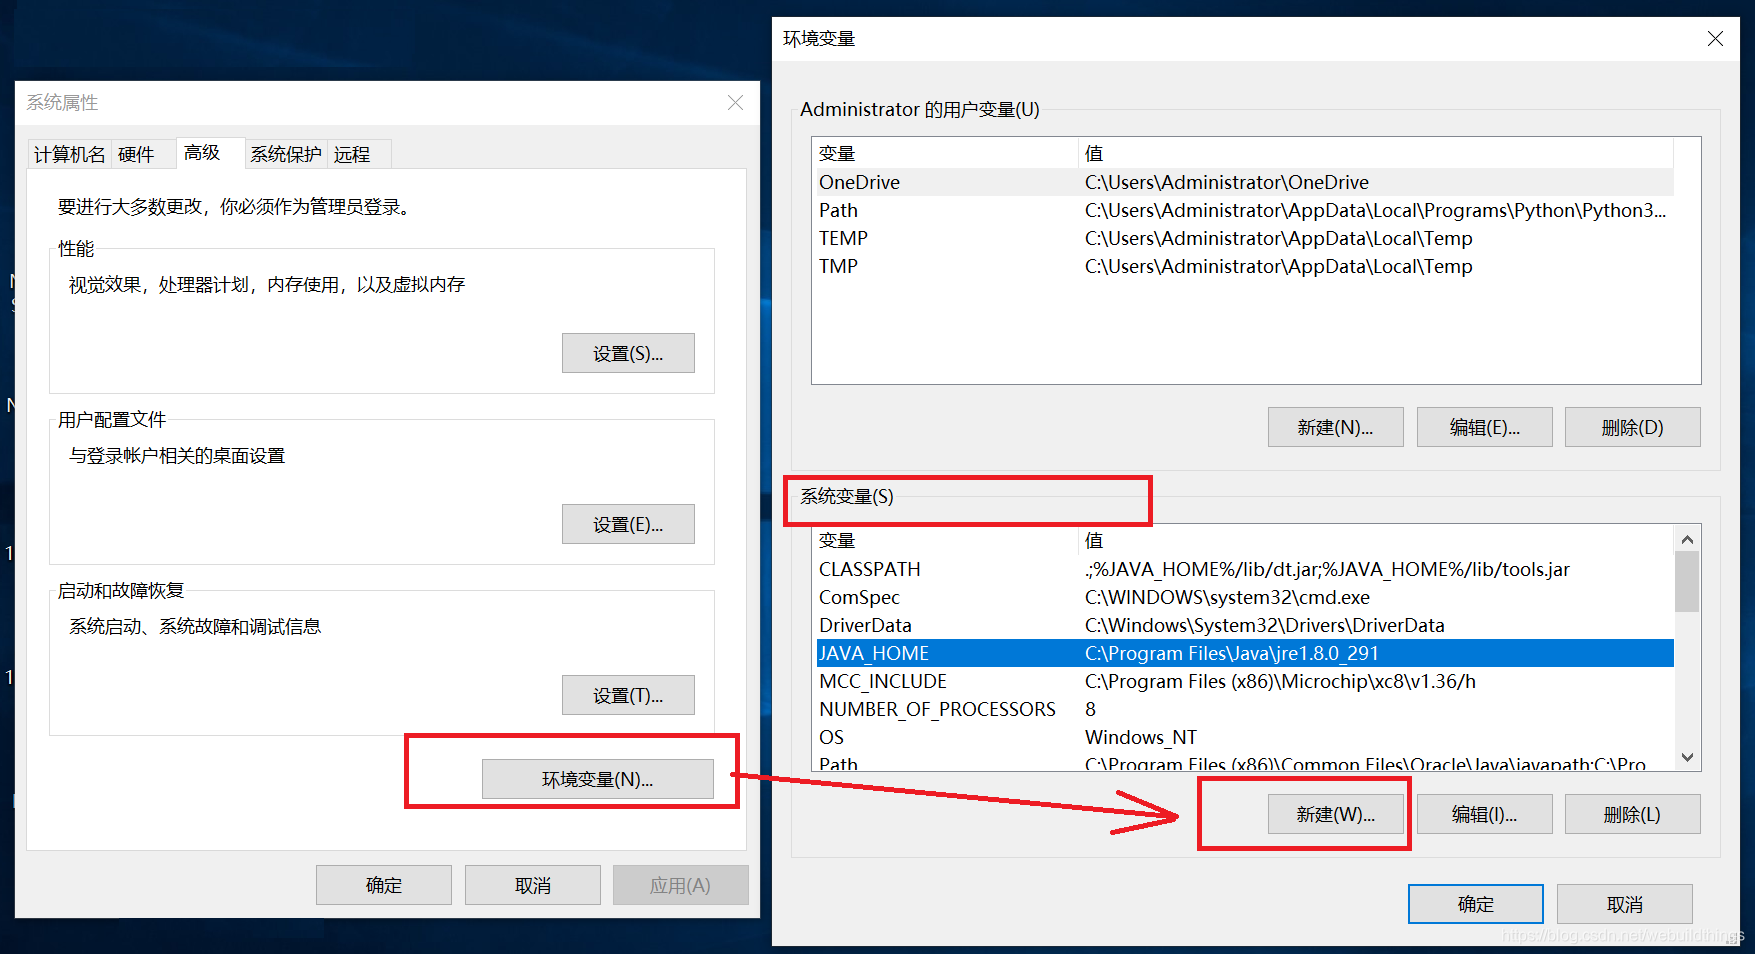Screen dimensions: 1755x954
Task: Click 设置(T)... for 启动和故障恢复
Action: point(628,695)
